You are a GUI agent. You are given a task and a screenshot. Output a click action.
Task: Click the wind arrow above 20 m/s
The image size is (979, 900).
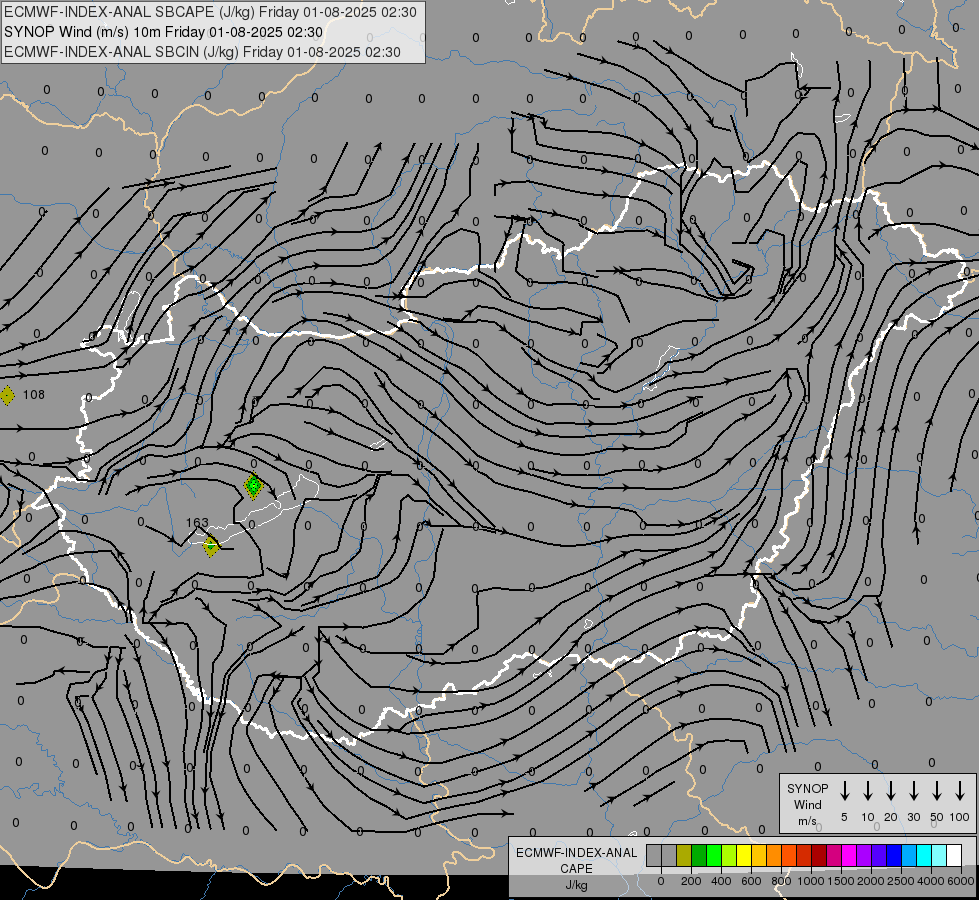890,791
